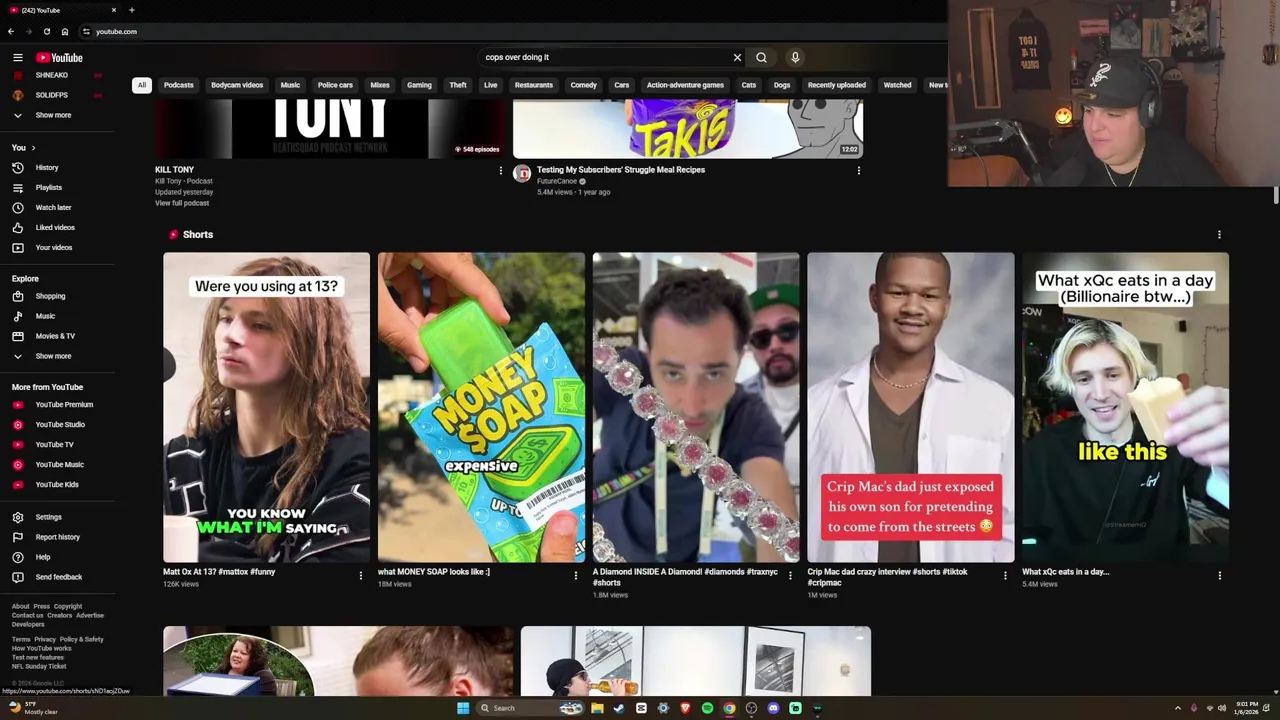Select the Police cars filter chip
Screen dimensions: 1280x720
335,85
